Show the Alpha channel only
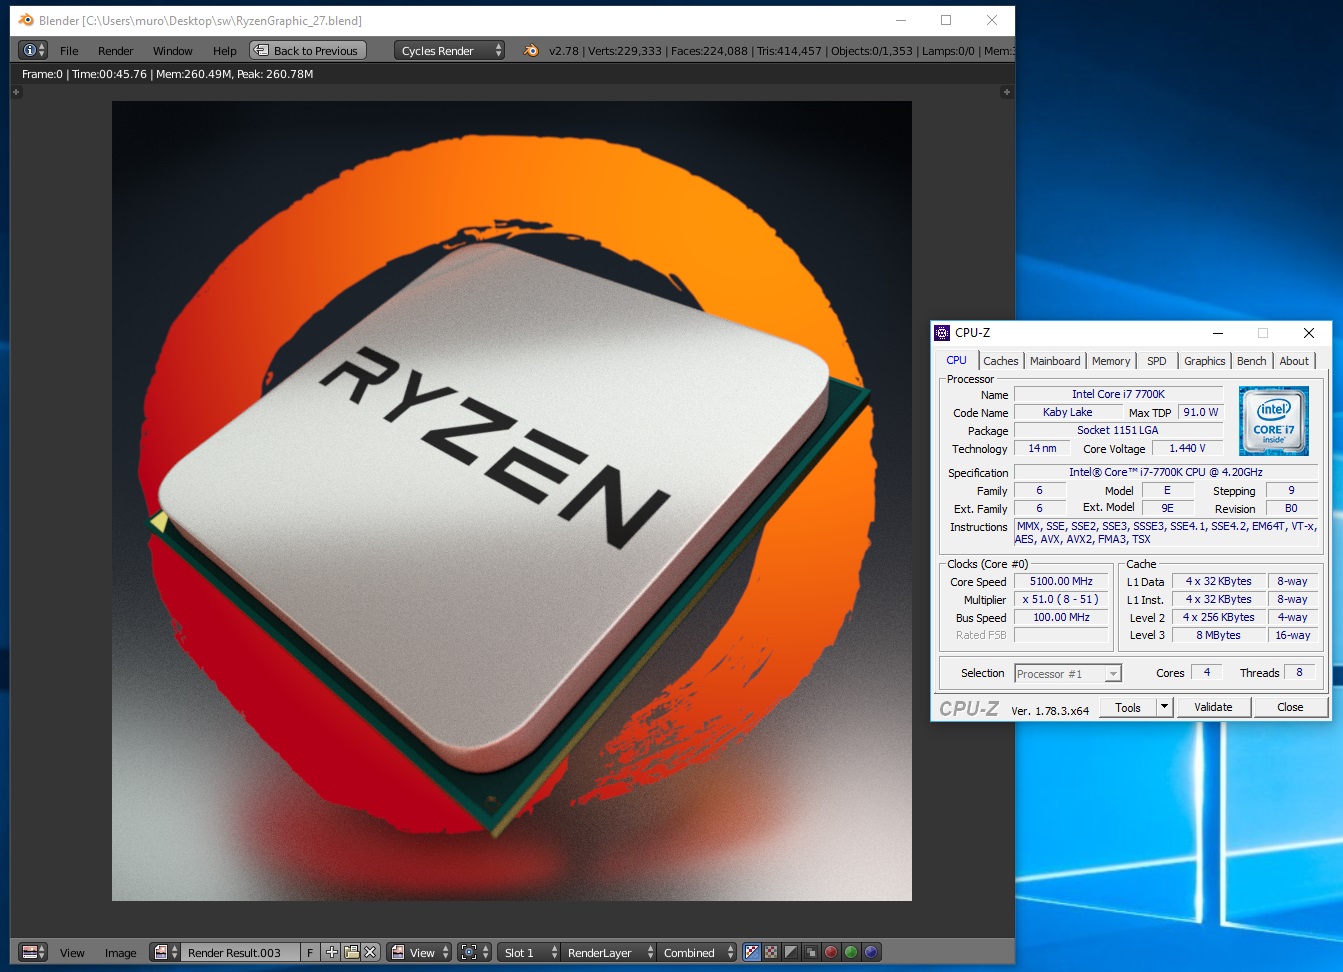 pyautogui.click(x=791, y=952)
